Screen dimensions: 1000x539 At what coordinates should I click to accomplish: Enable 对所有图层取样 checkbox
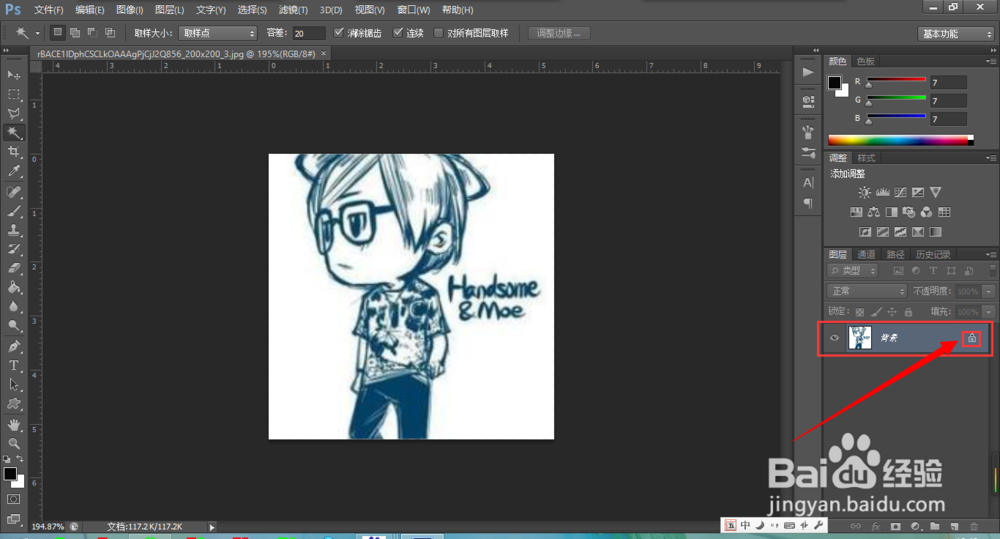click(x=438, y=33)
